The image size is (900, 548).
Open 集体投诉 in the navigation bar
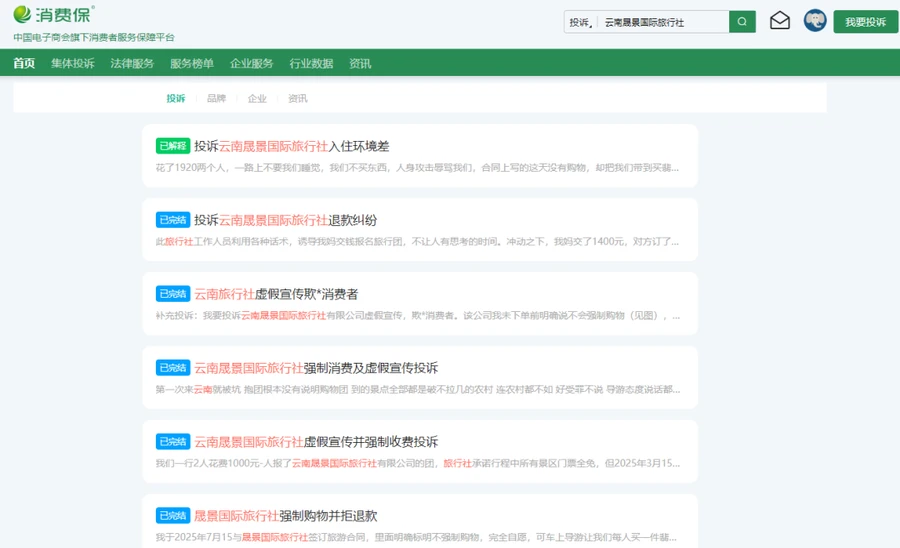73,63
